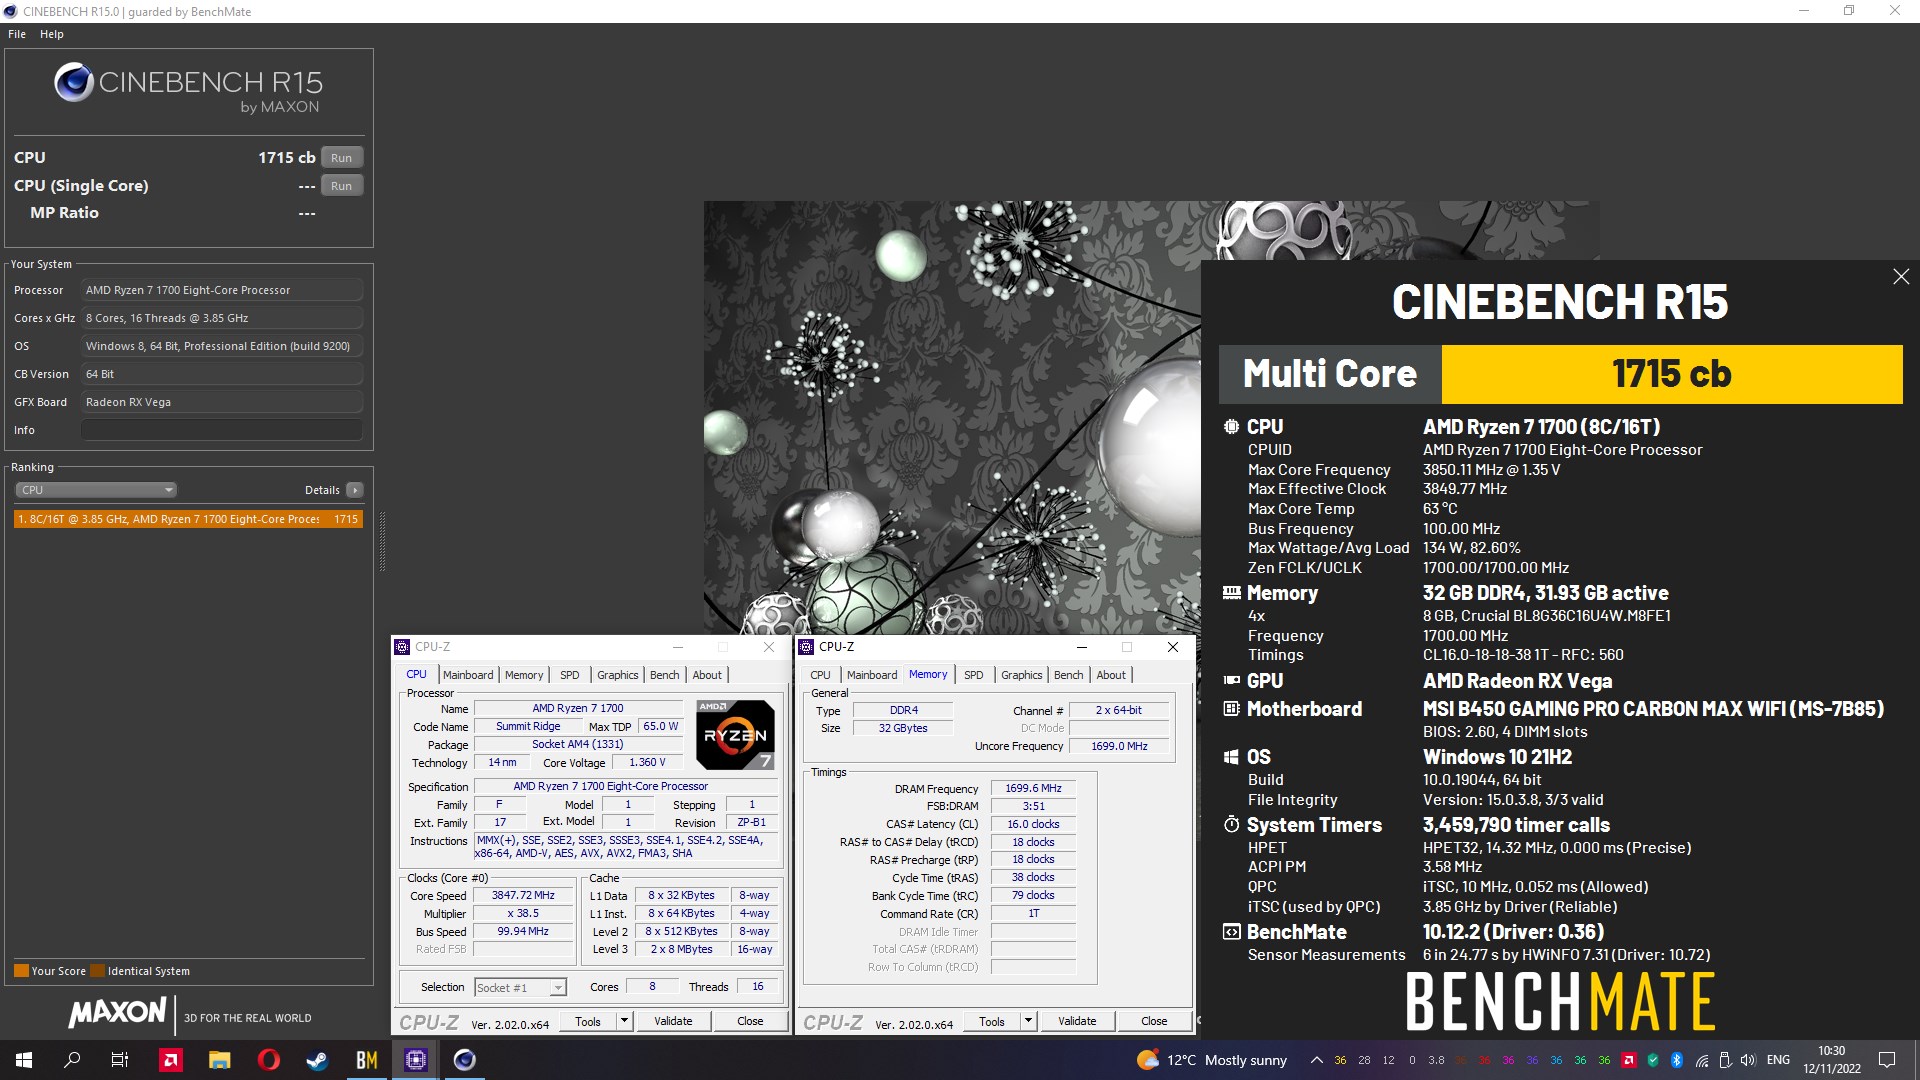Image resolution: width=1920 pixels, height=1080 pixels.
Task: Click the yellow 1715 cb Multi Core score
Action: [1672, 374]
